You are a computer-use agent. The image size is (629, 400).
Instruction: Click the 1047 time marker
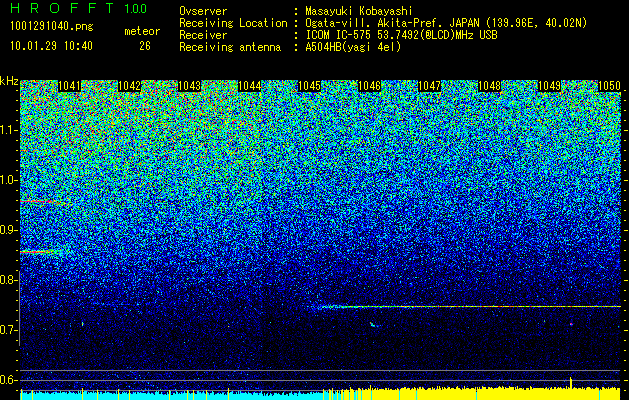pos(430,86)
